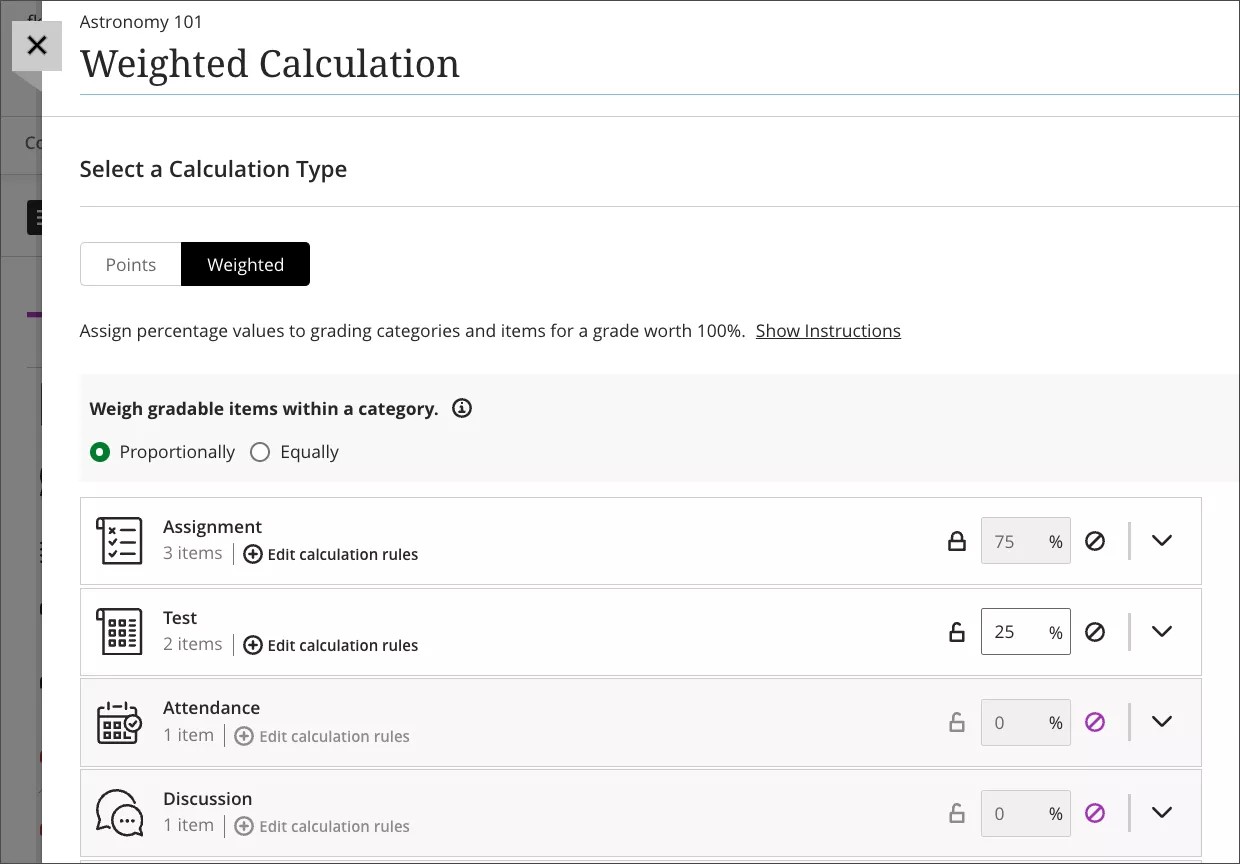This screenshot has width=1240, height=864.
Task: Expand the Attendance category chevron
Action: [x=1161, y=722]
